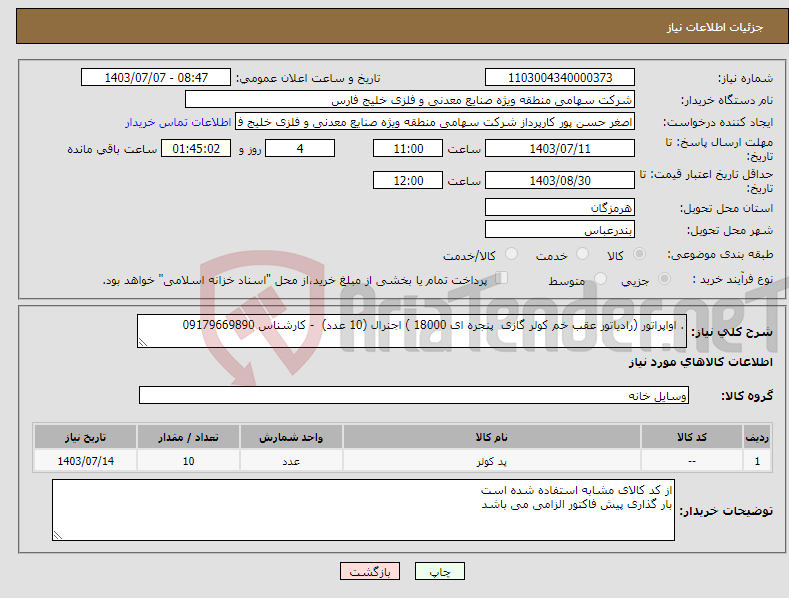Click the delivery province field هرمزگان
The width and height of the screenshot is (789, 598).
click(560, 207)
